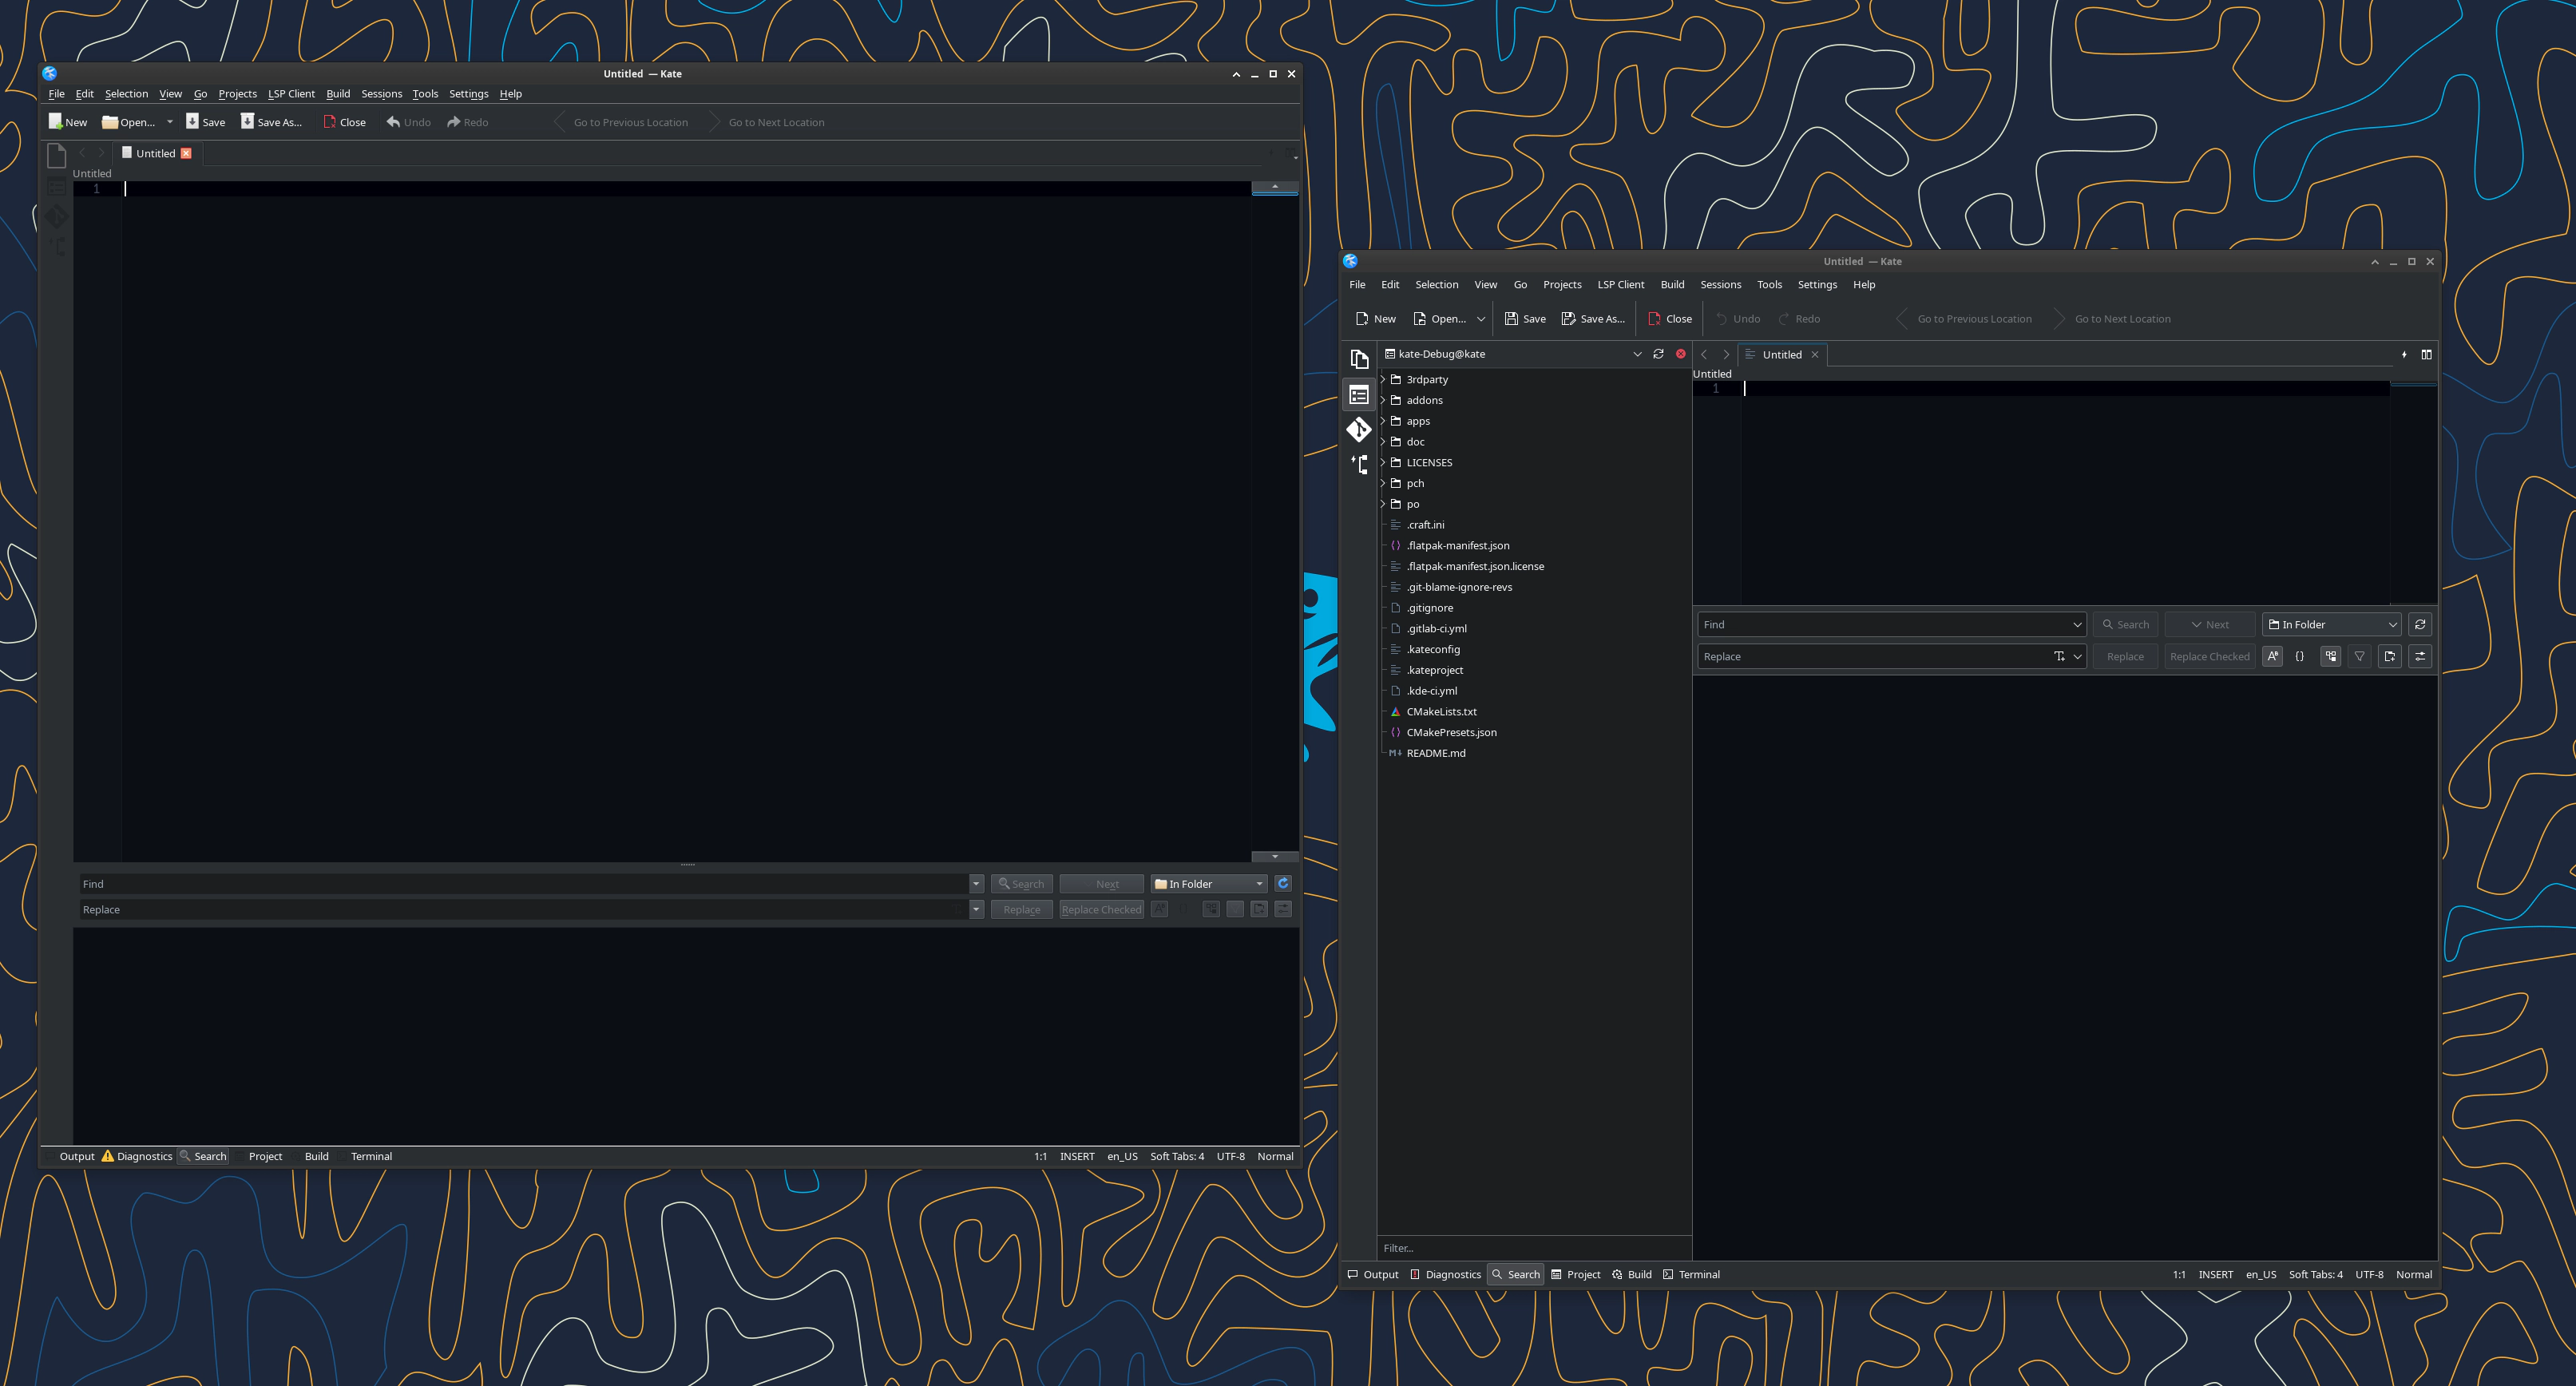Image resolution: width=2576 pixels, height=1386 pixels.
Task: Toggle expand results tree button
Action: (x=2331, y=656)
